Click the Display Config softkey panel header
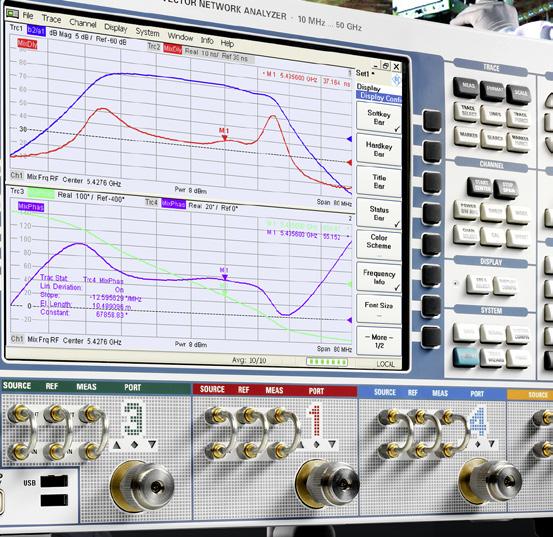The image size is (553, 537). coord(379,97)
